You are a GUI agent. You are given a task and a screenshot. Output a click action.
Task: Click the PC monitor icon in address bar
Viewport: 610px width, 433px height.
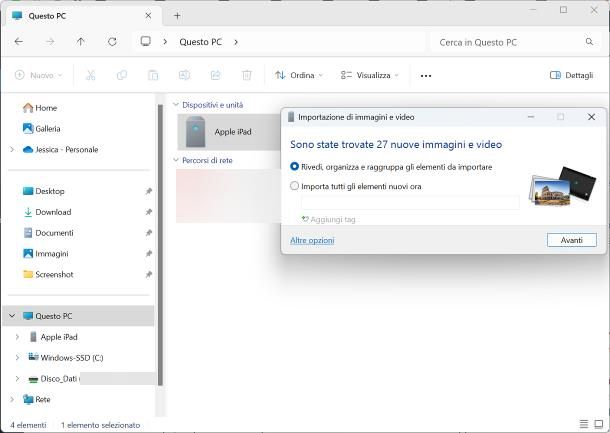145,41
